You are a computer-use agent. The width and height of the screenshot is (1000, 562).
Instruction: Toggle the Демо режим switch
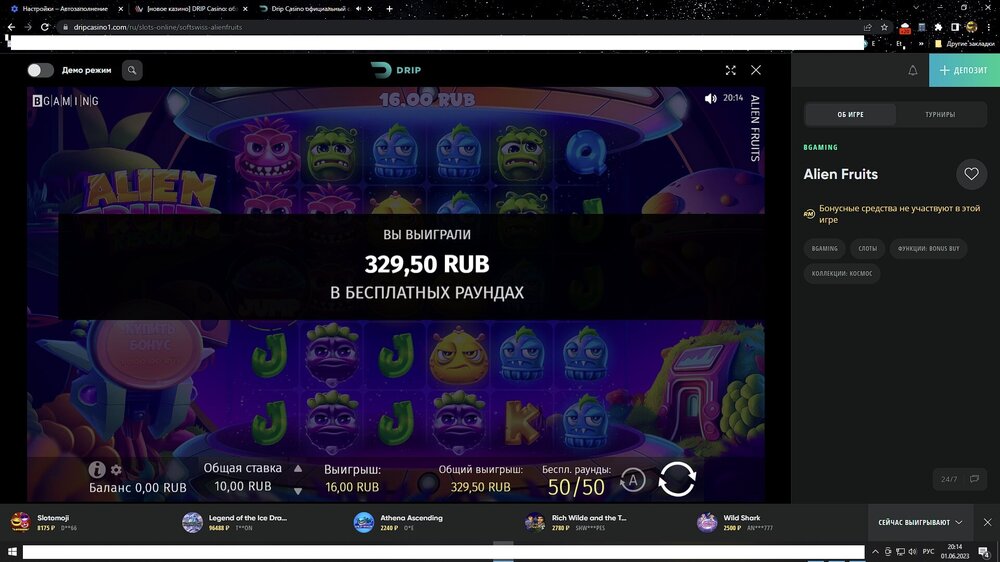40,70
